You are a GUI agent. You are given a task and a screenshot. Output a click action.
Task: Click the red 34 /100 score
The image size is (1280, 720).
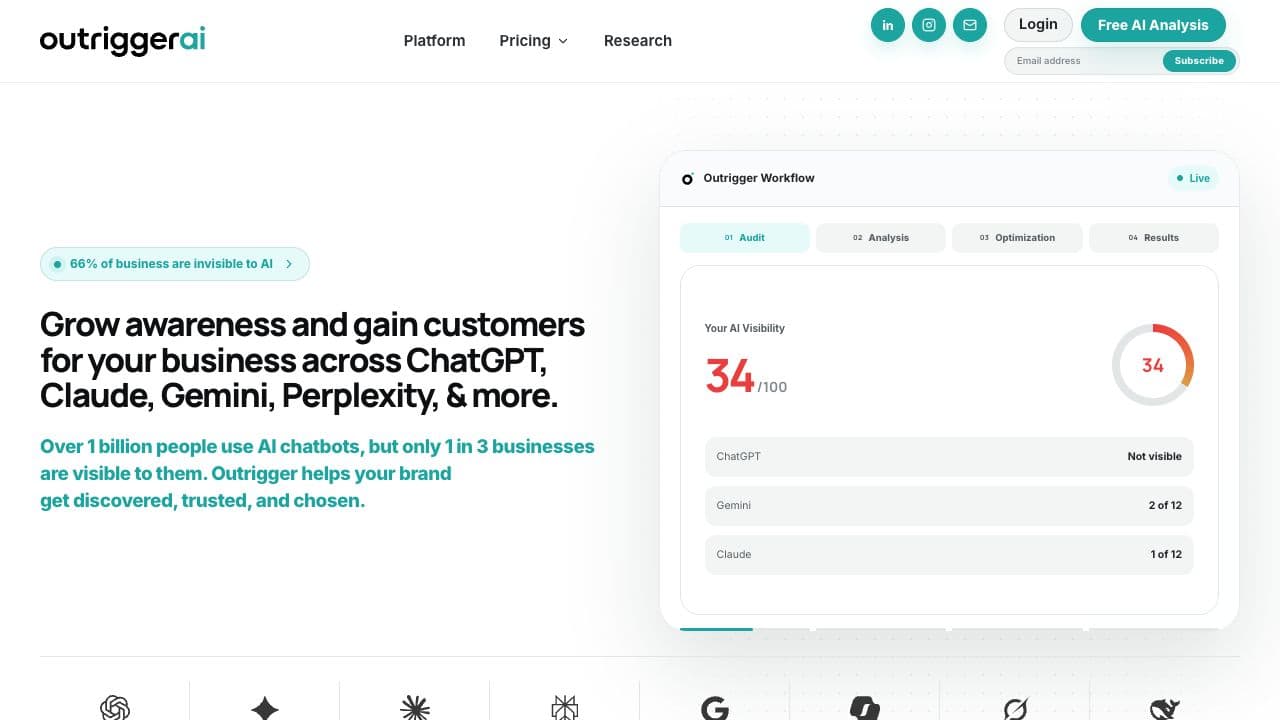click(746, 378)
